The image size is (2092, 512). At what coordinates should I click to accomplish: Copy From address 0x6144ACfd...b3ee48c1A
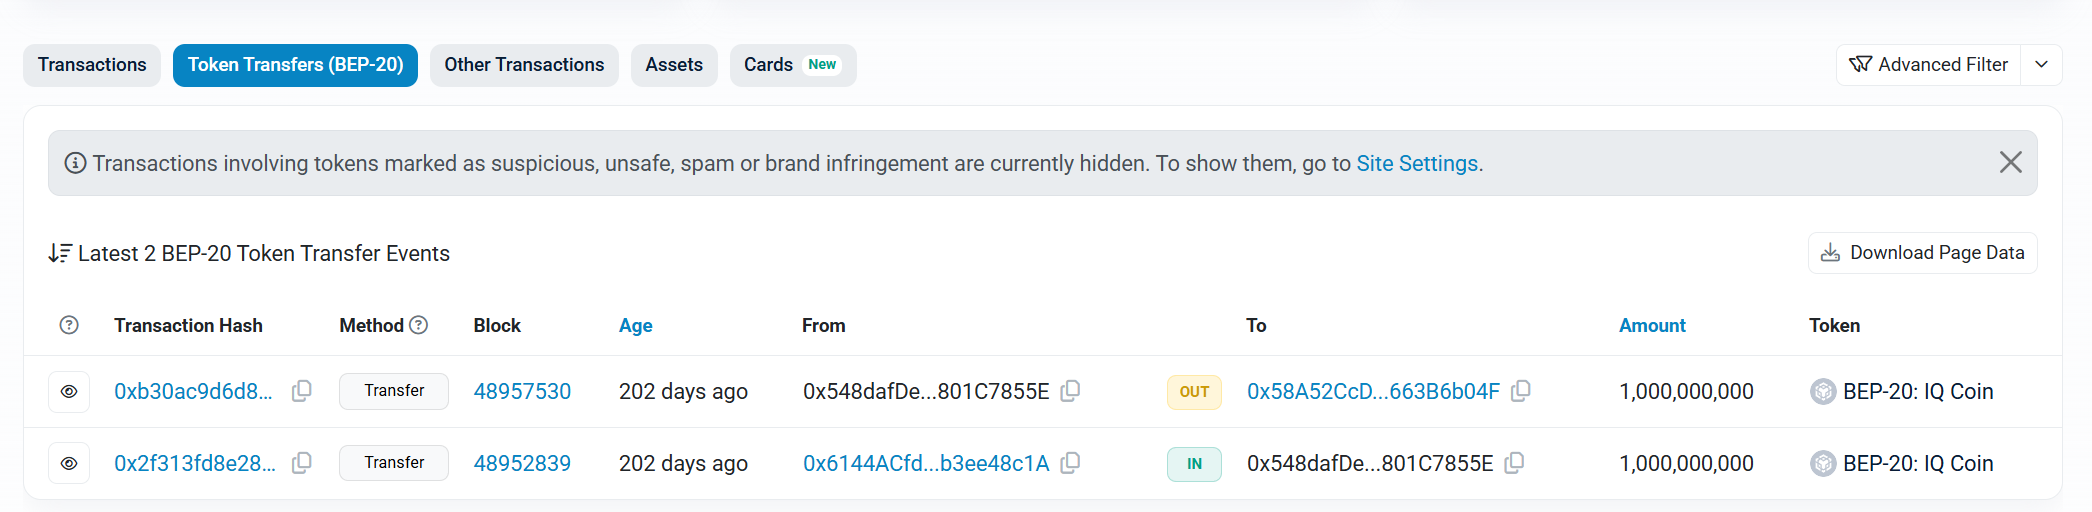pyautogui.click(x=1070, y=463)
